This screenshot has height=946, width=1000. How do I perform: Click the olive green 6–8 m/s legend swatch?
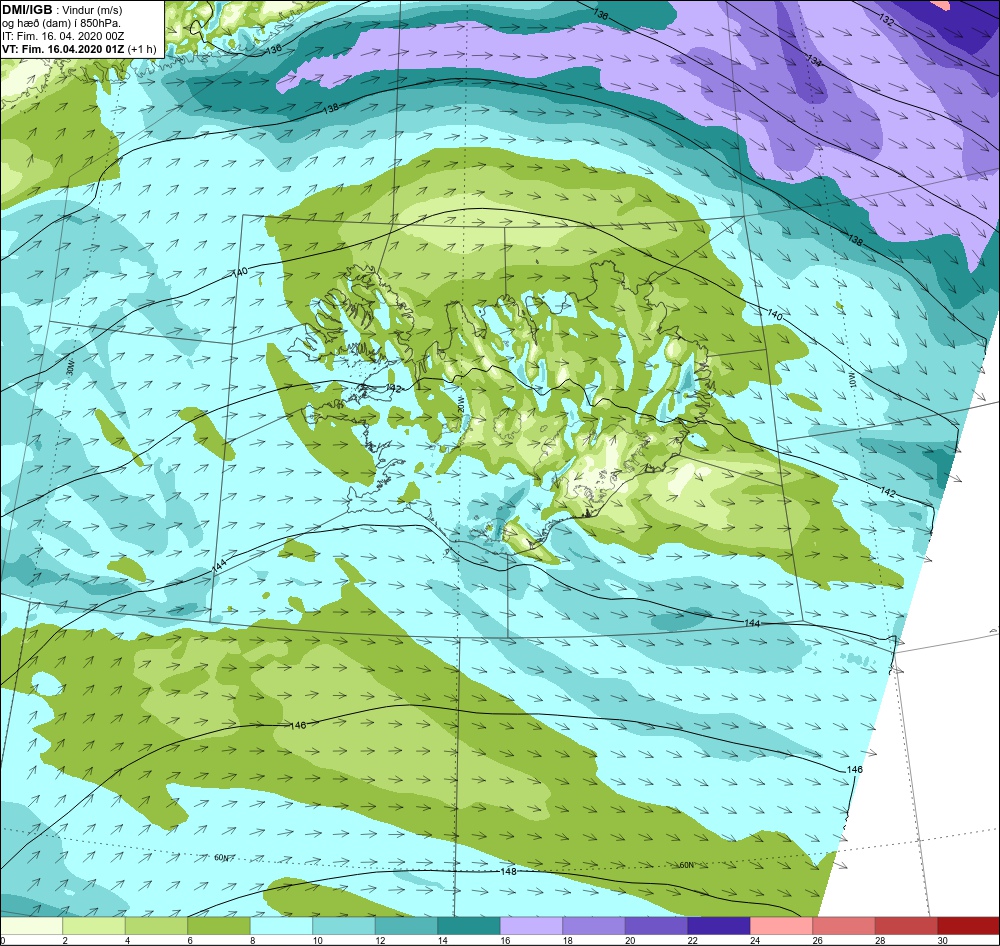pos(219,926)
